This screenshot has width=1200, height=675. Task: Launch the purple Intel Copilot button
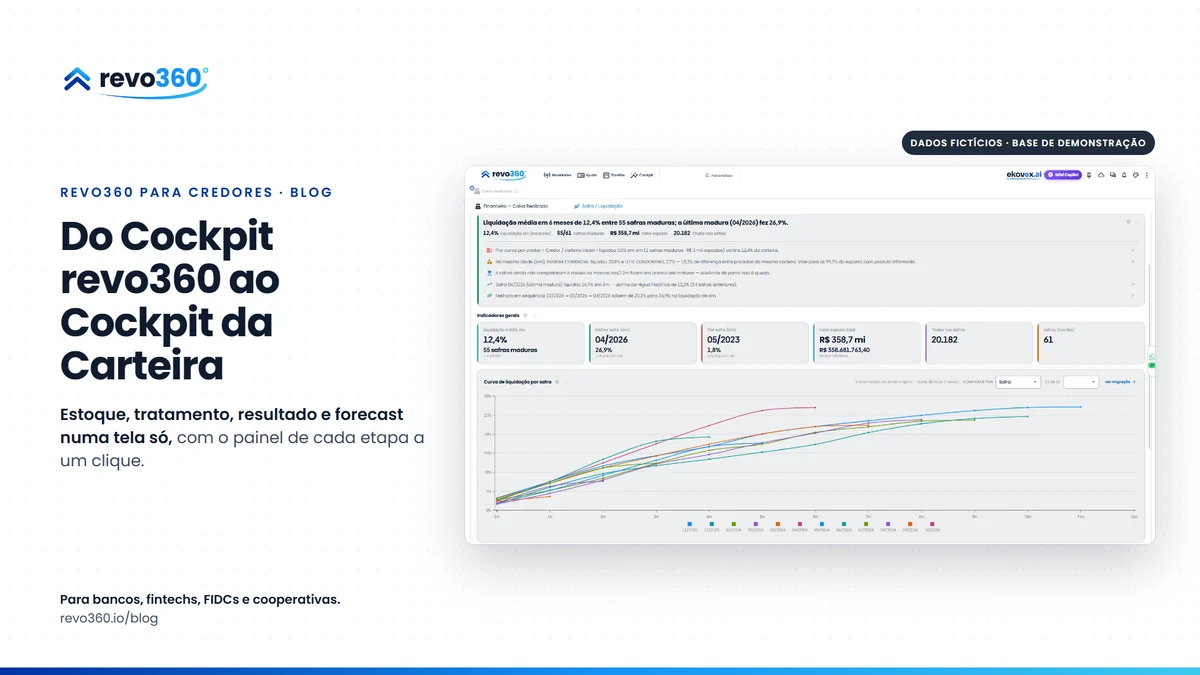click(1063, 175)
